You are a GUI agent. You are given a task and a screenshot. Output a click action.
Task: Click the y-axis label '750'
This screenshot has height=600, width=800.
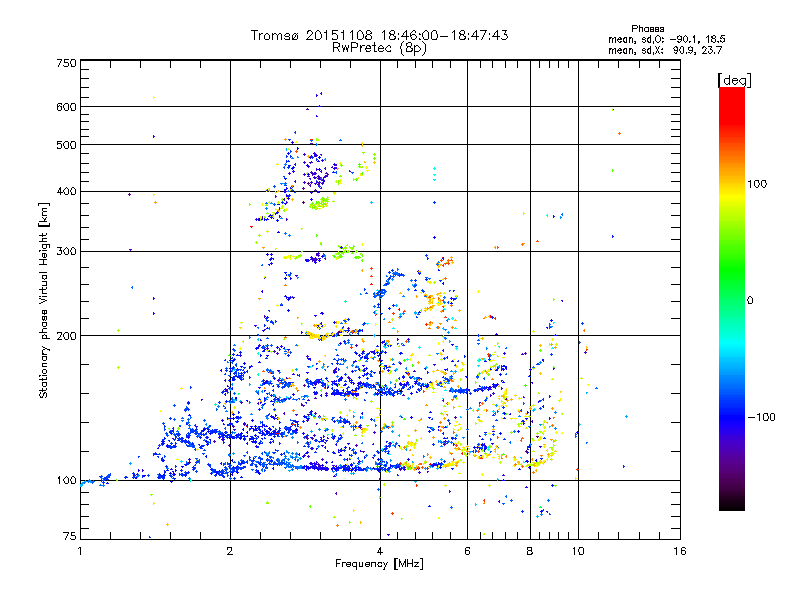point(66,63)
